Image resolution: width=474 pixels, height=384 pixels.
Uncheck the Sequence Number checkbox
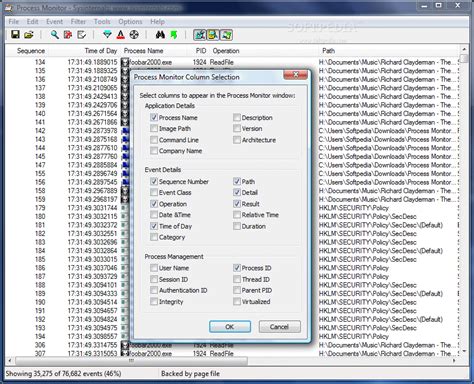click(x=154, y=181)
